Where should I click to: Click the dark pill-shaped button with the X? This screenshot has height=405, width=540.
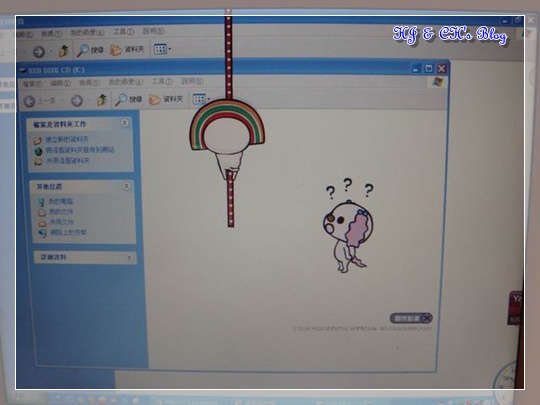click(x=411, y=318)
